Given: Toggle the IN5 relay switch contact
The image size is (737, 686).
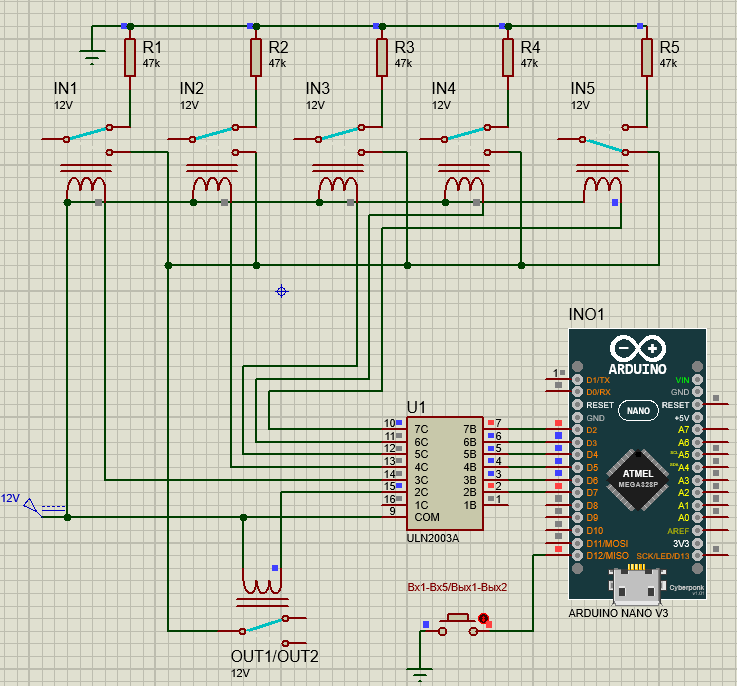Looking at the screenshot, I should tap(604, 145).
